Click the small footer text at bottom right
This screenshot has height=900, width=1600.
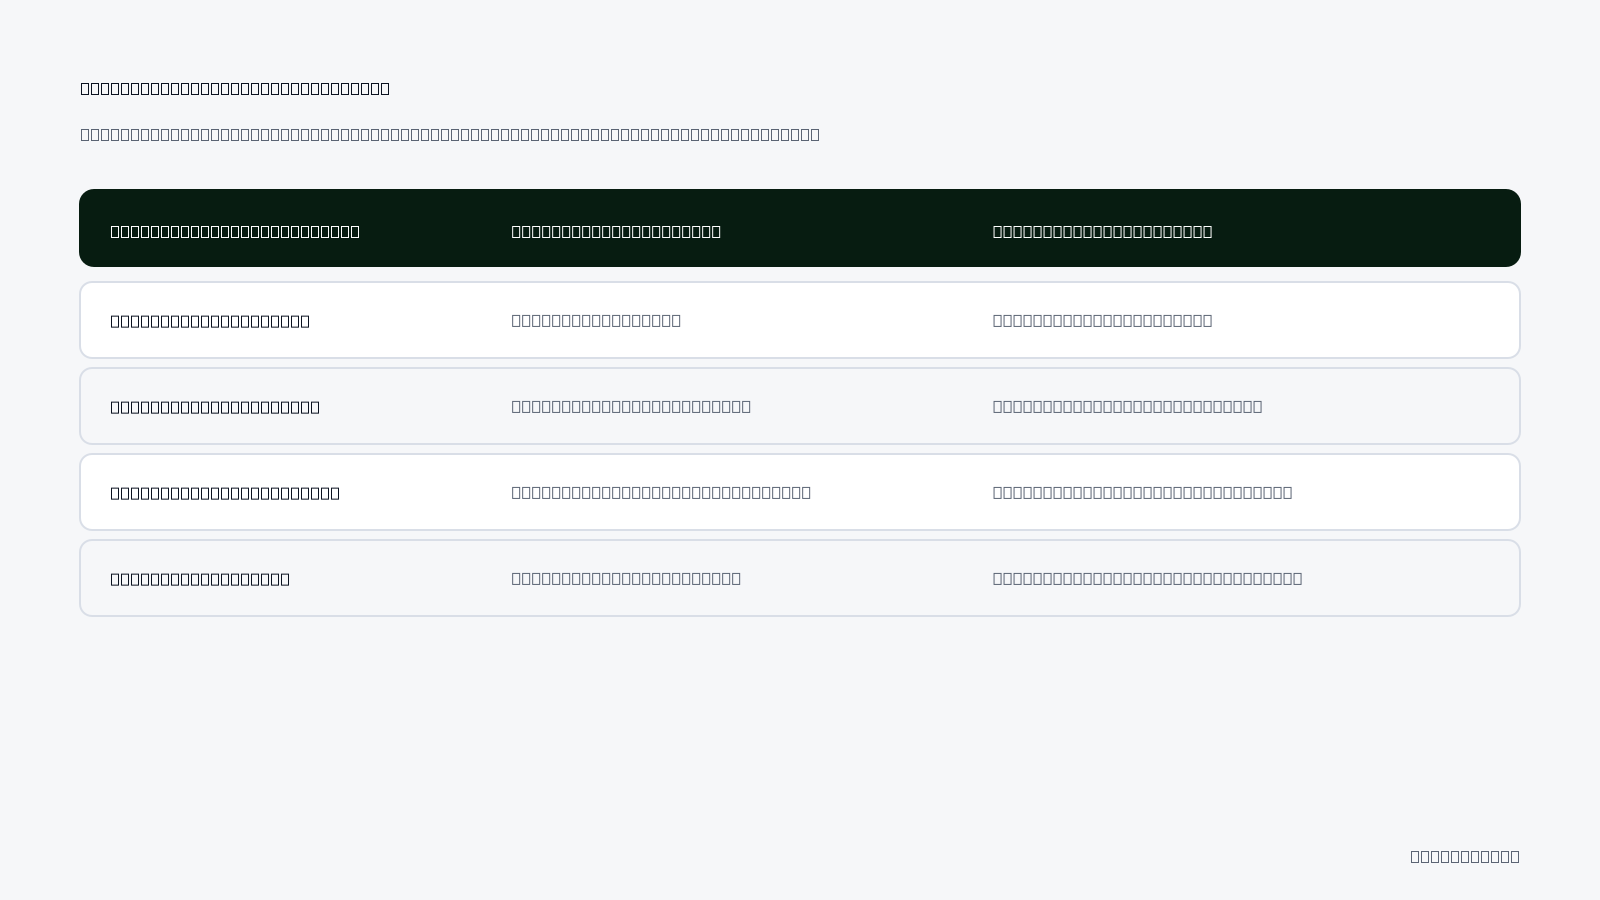[x=1465, y=856]
